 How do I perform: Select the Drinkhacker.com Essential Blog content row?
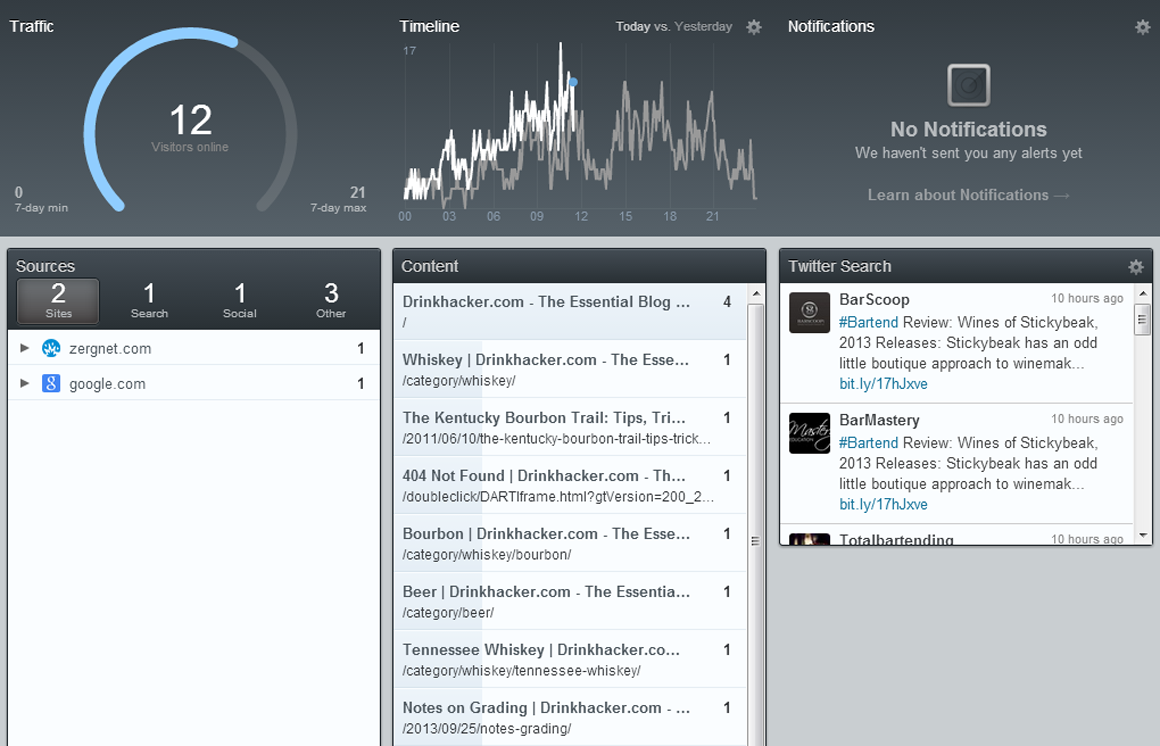pyautogui.click(x=570, y=312)
